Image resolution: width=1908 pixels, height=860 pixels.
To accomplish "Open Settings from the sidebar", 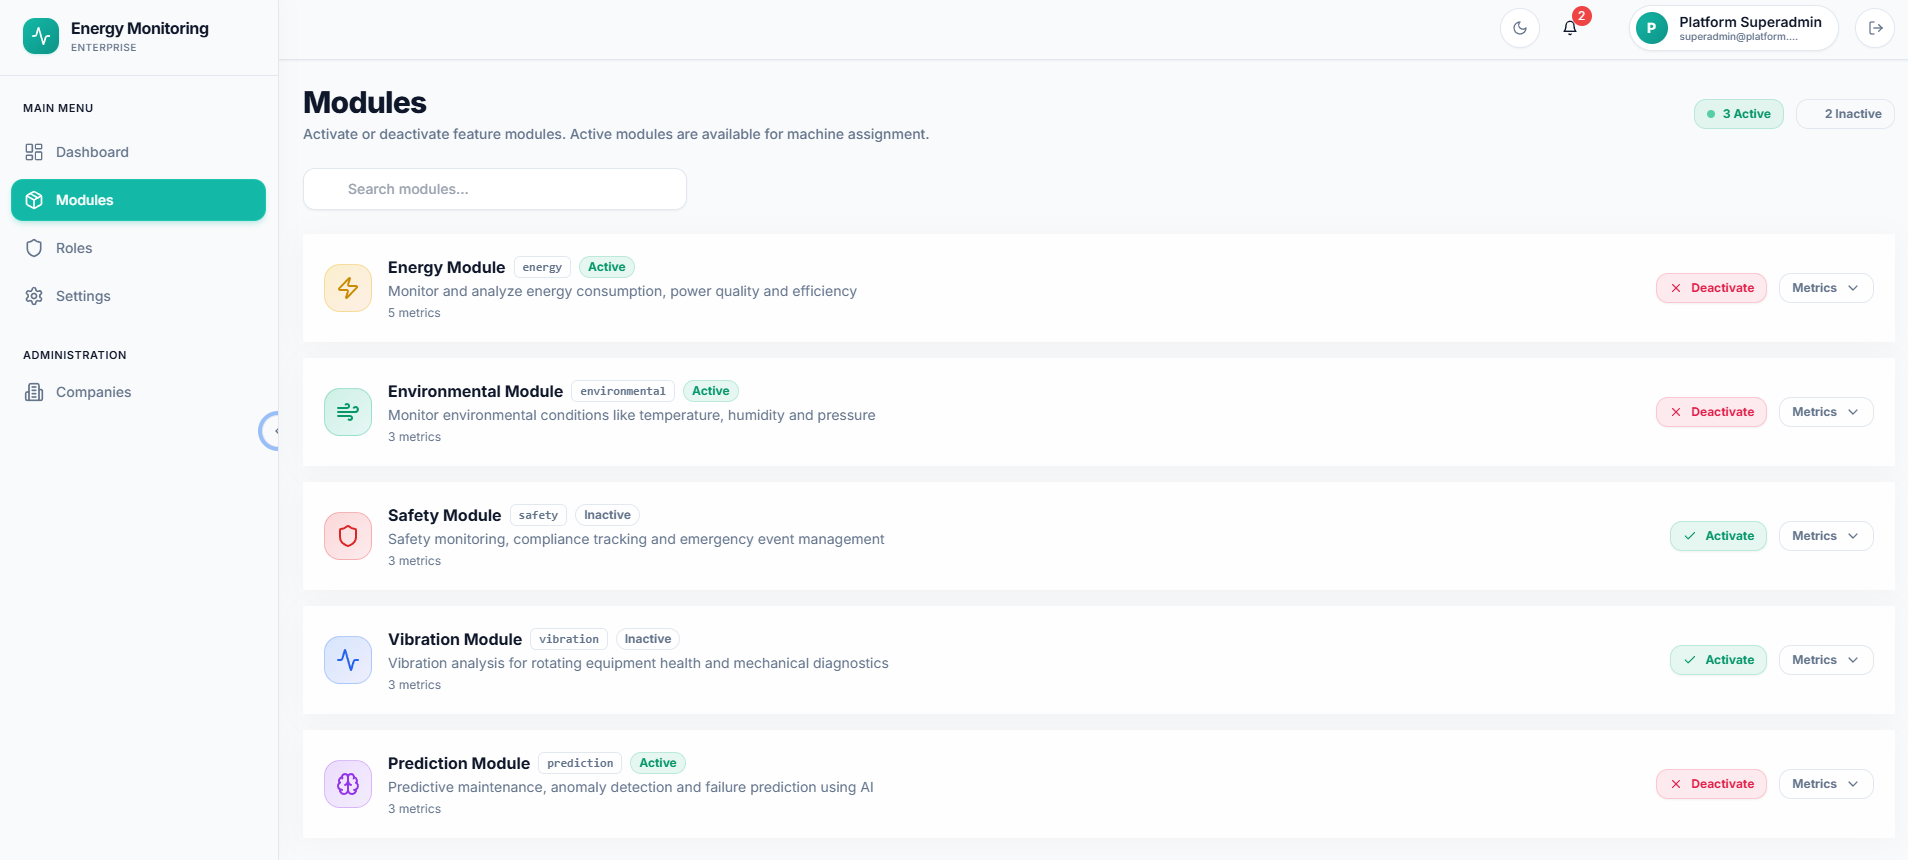I will (x=138, y=296).
